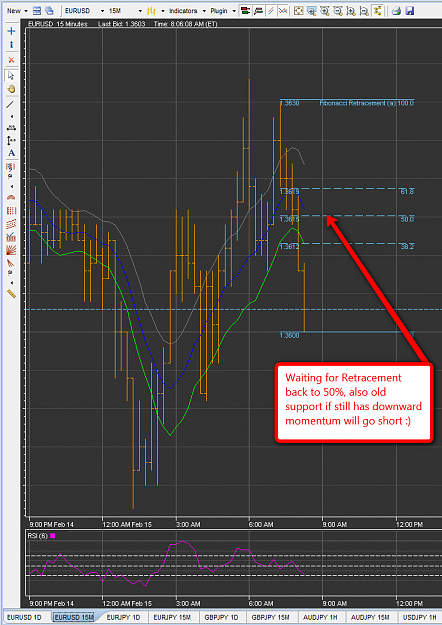Switch to the GBPJPY 15M tab
Viewport: 442px width, 625px height.
point(271,617)
